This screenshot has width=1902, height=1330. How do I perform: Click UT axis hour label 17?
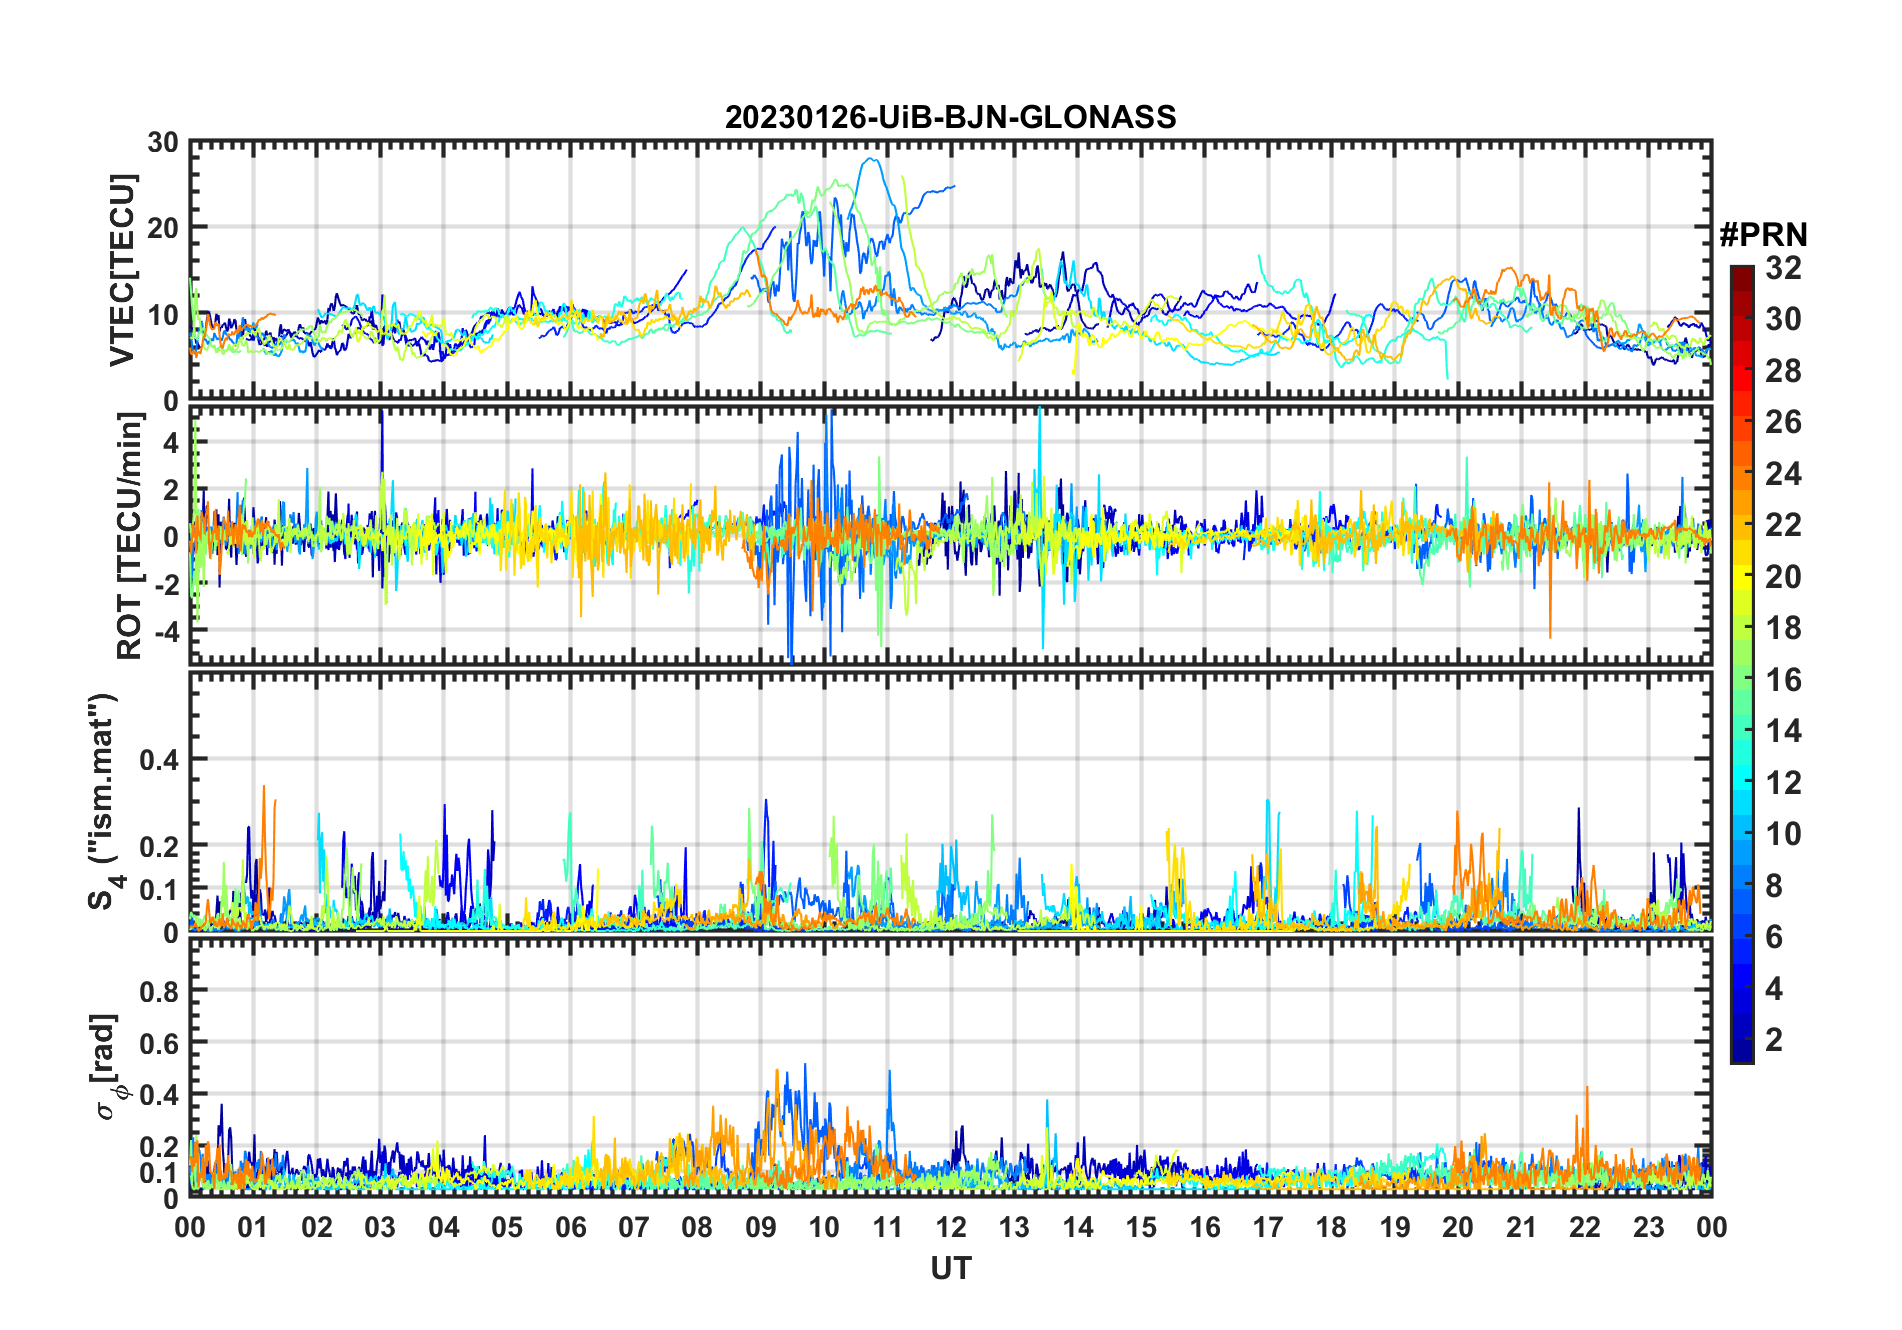coord(1268,1227)
